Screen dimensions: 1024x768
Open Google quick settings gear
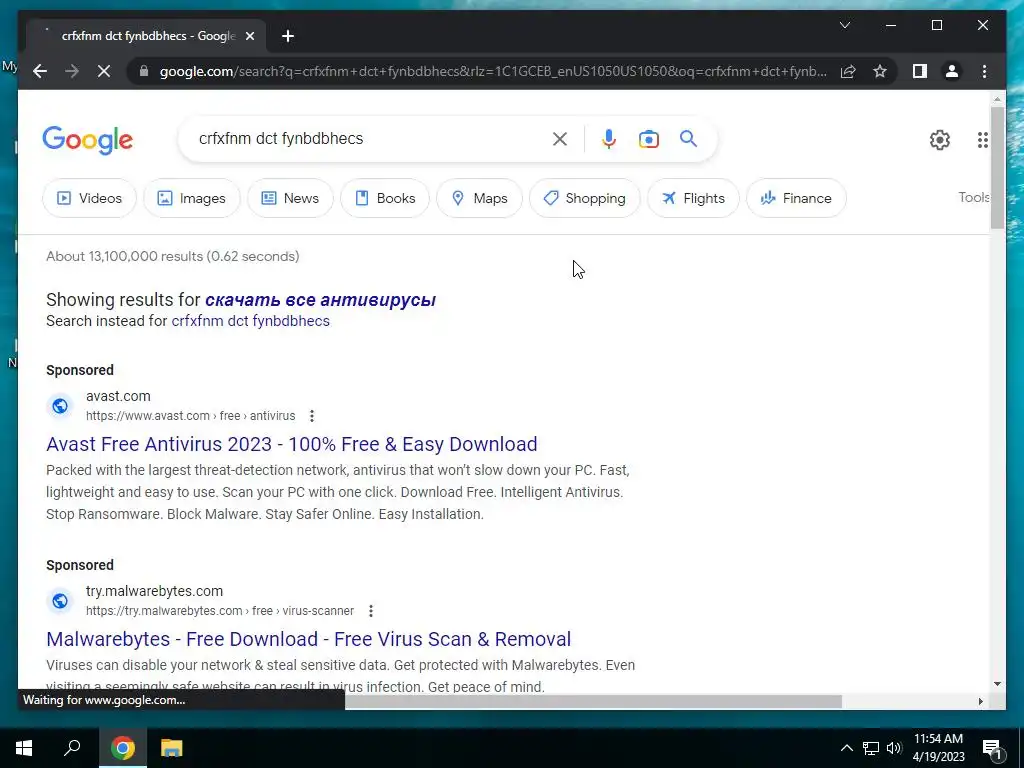click(x=940, y=139)
